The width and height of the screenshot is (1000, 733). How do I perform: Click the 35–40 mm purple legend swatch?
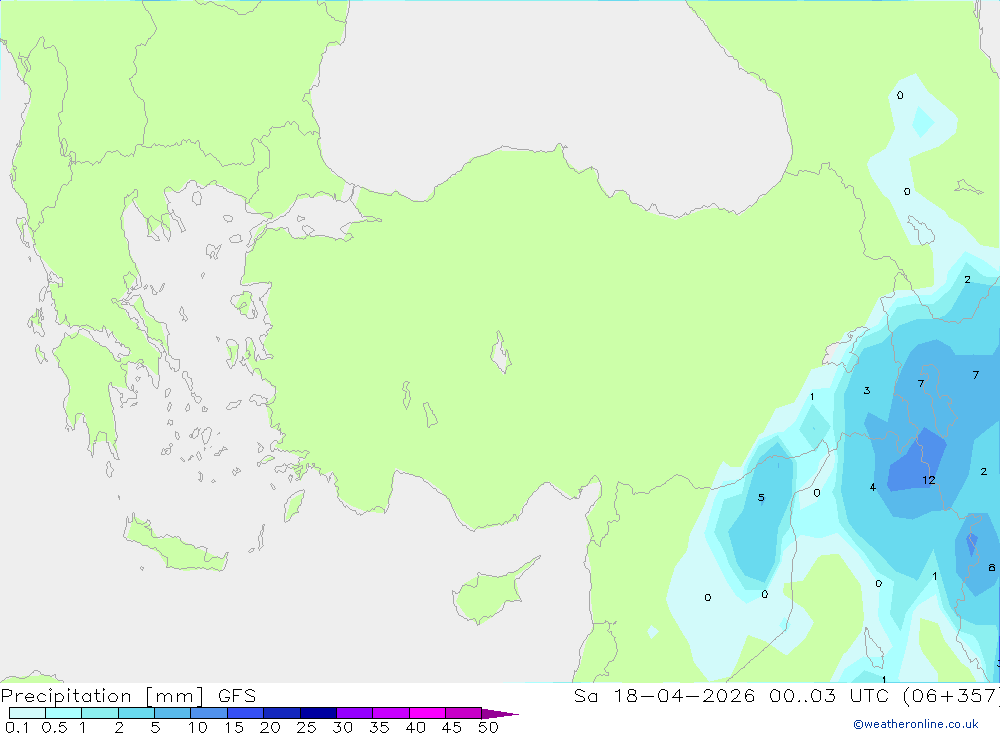(391, 713)
